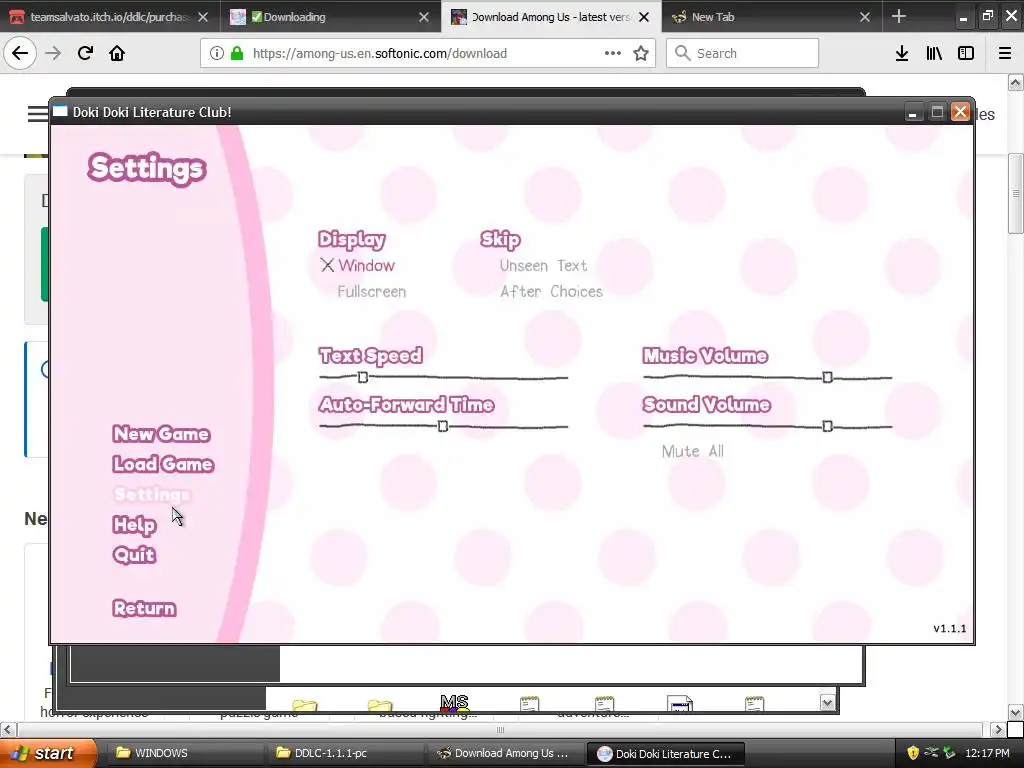
Task: Switch to the New Tab tab
Action: click(771, 17)
